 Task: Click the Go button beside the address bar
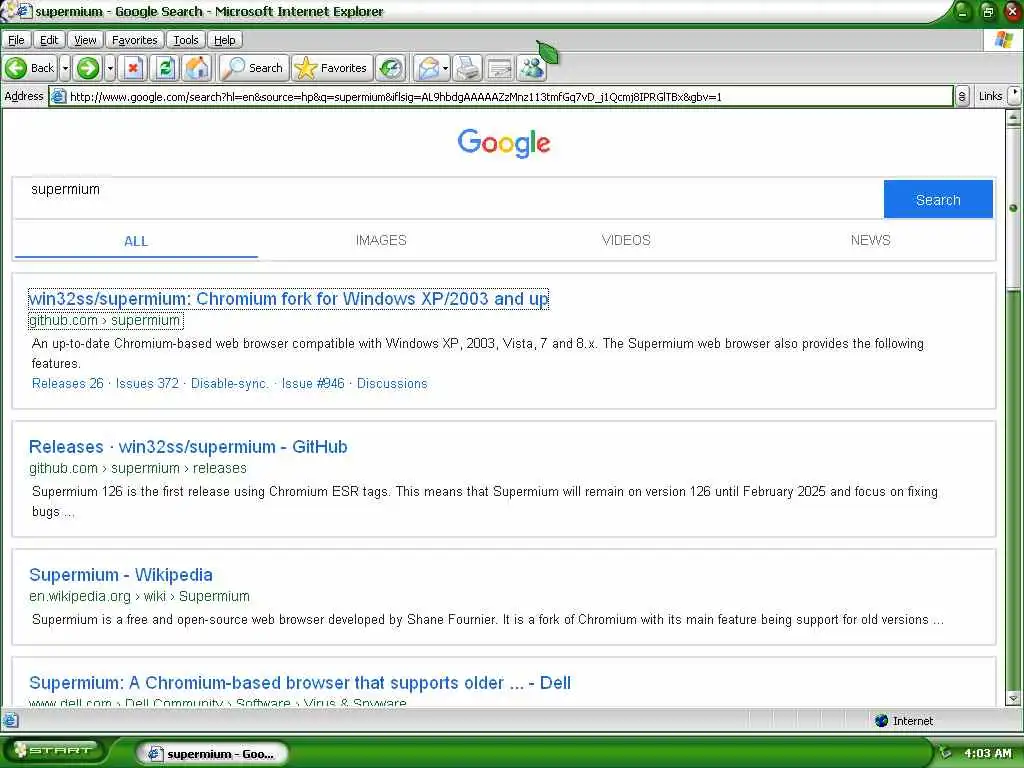(962, 97)
